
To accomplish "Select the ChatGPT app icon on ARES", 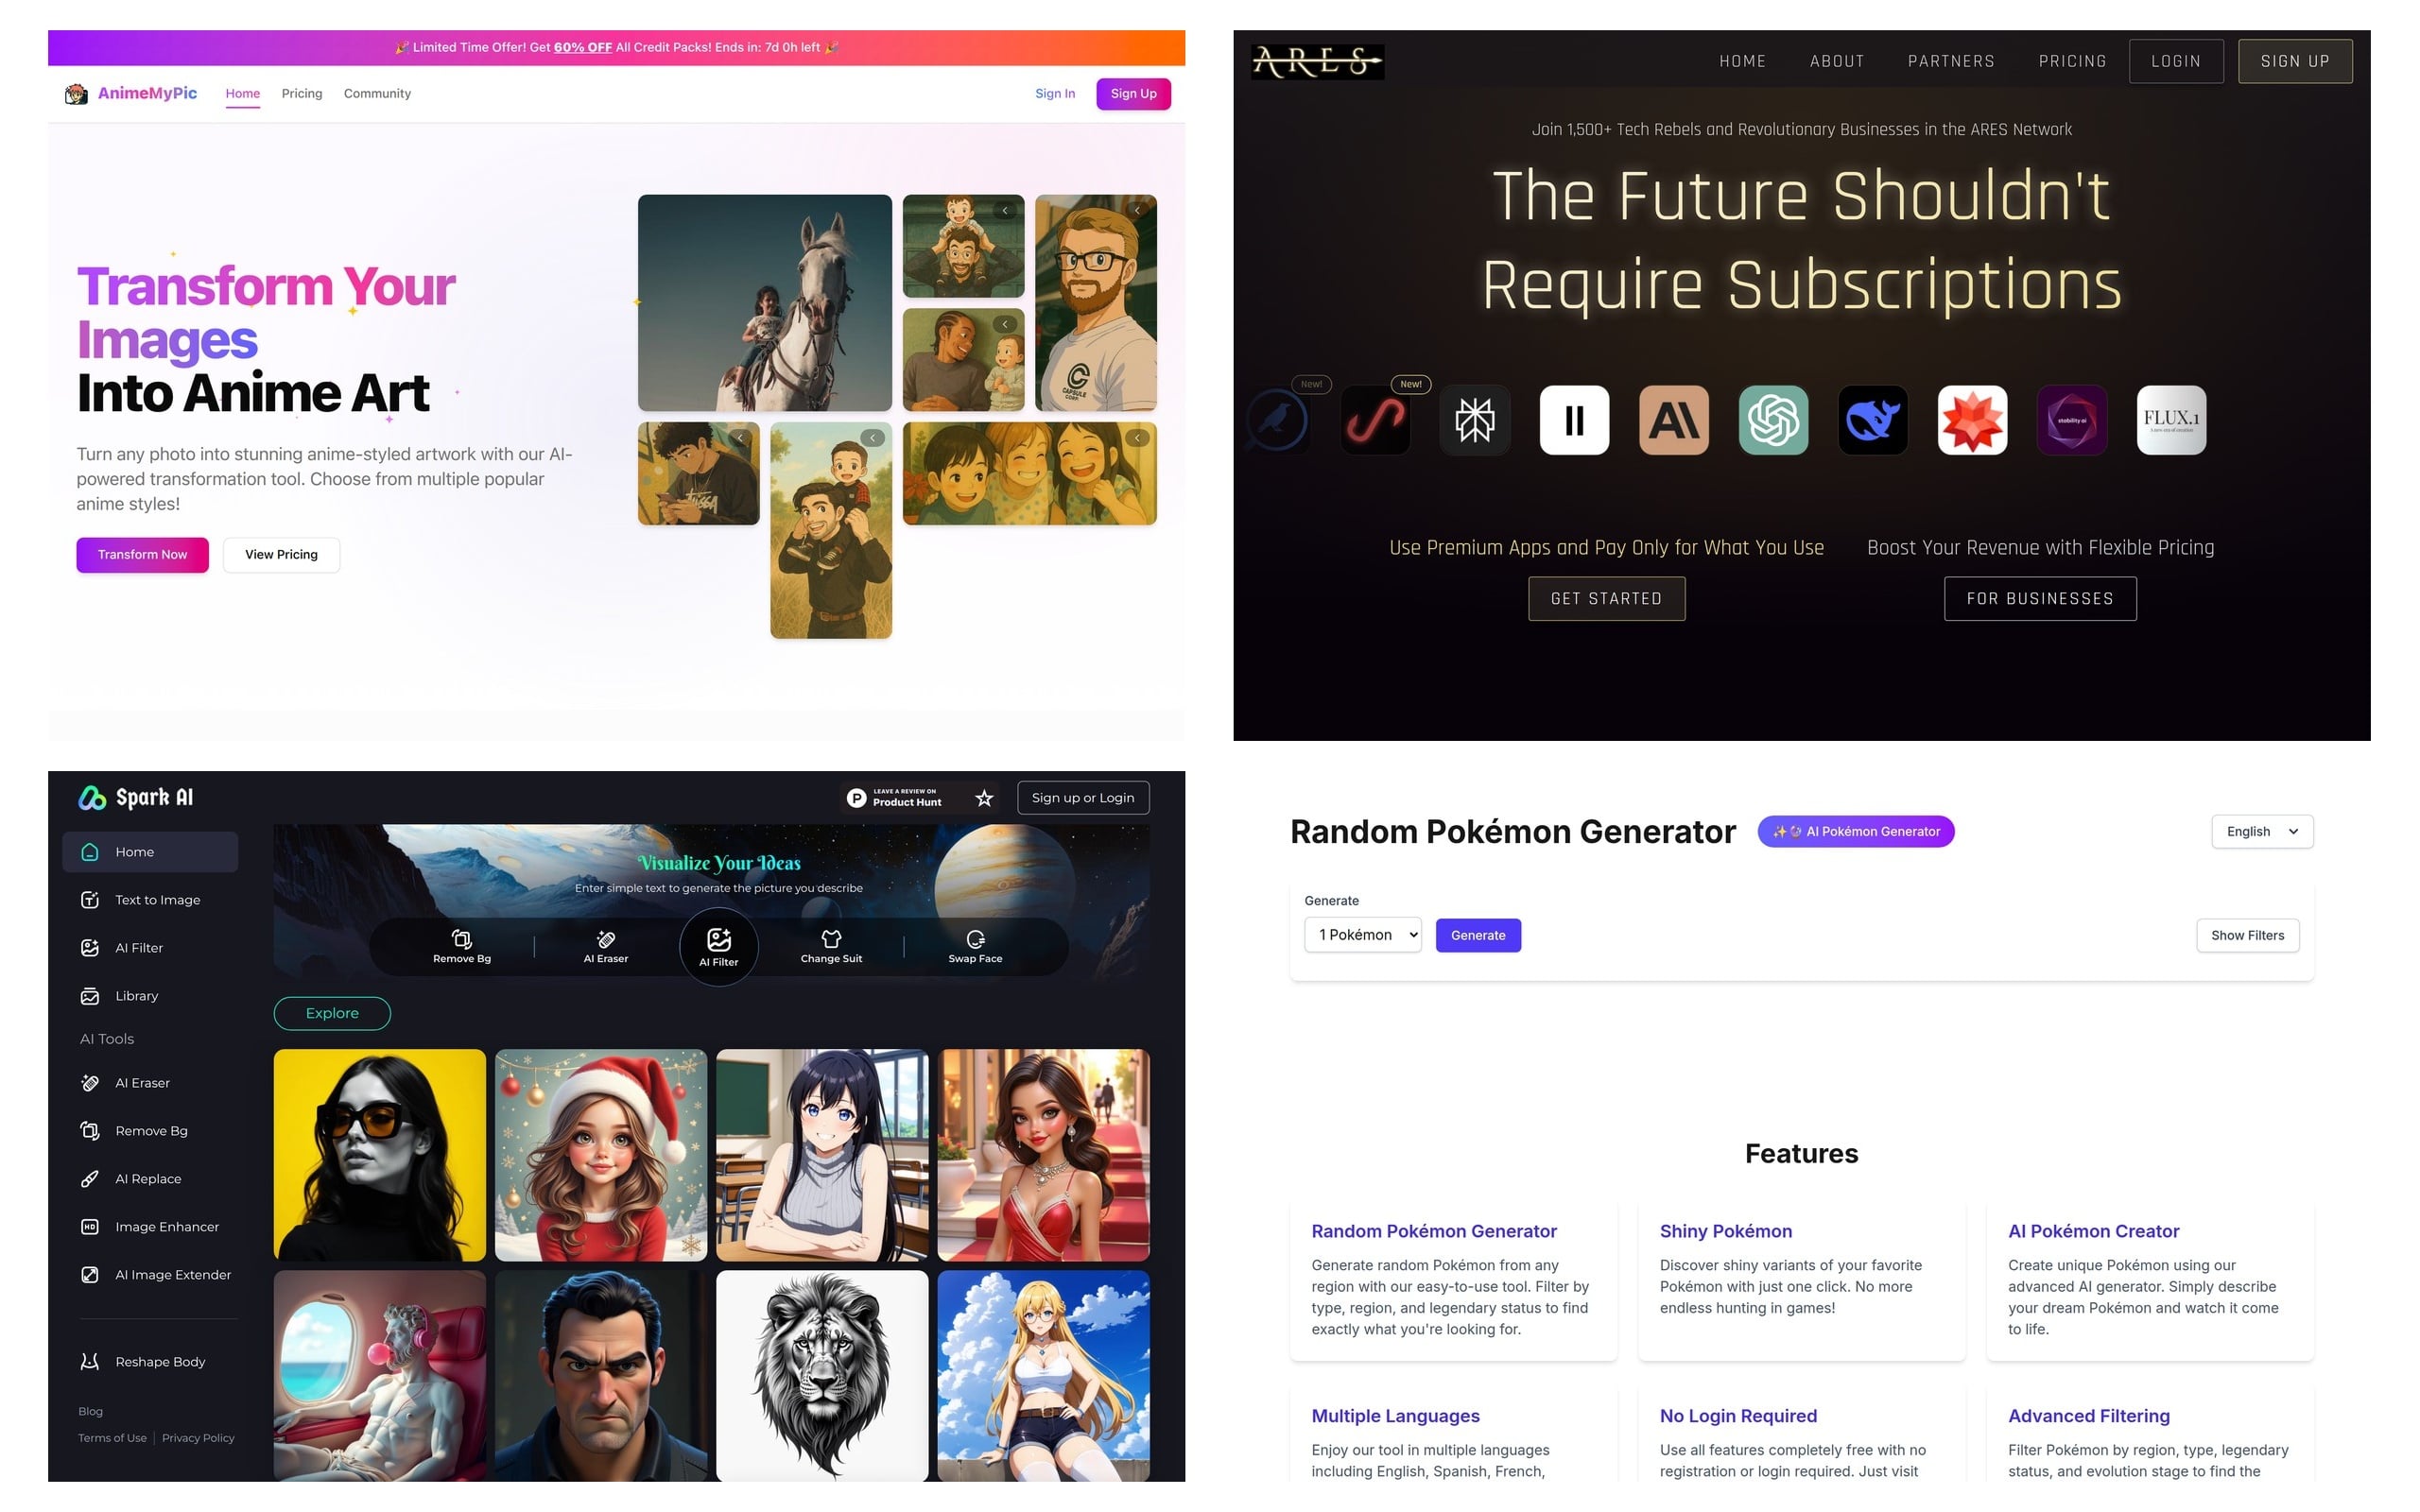I will (x=1773, y=420).
